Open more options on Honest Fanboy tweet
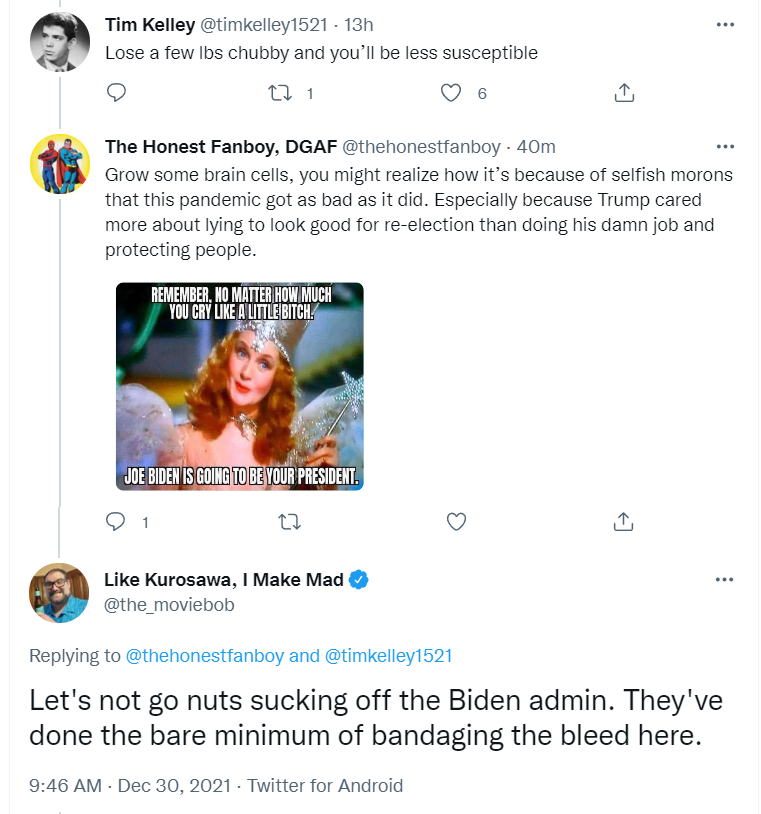The width and height of the screenshot is (761, 814). point(725,146)
